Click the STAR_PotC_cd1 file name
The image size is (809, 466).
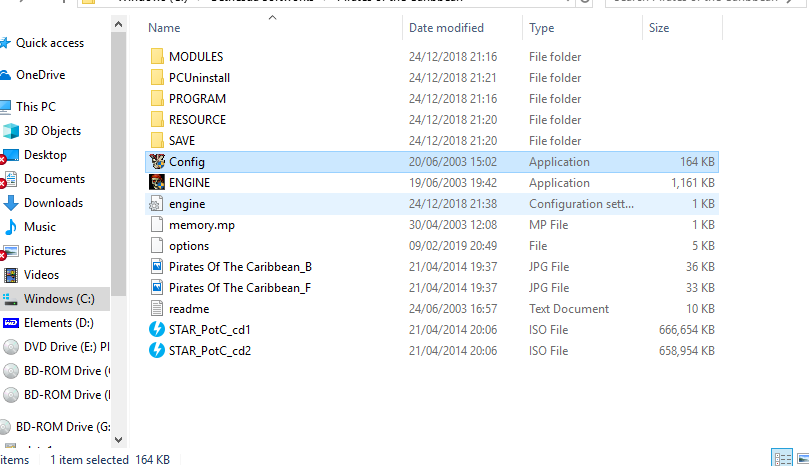click(209, 330)
